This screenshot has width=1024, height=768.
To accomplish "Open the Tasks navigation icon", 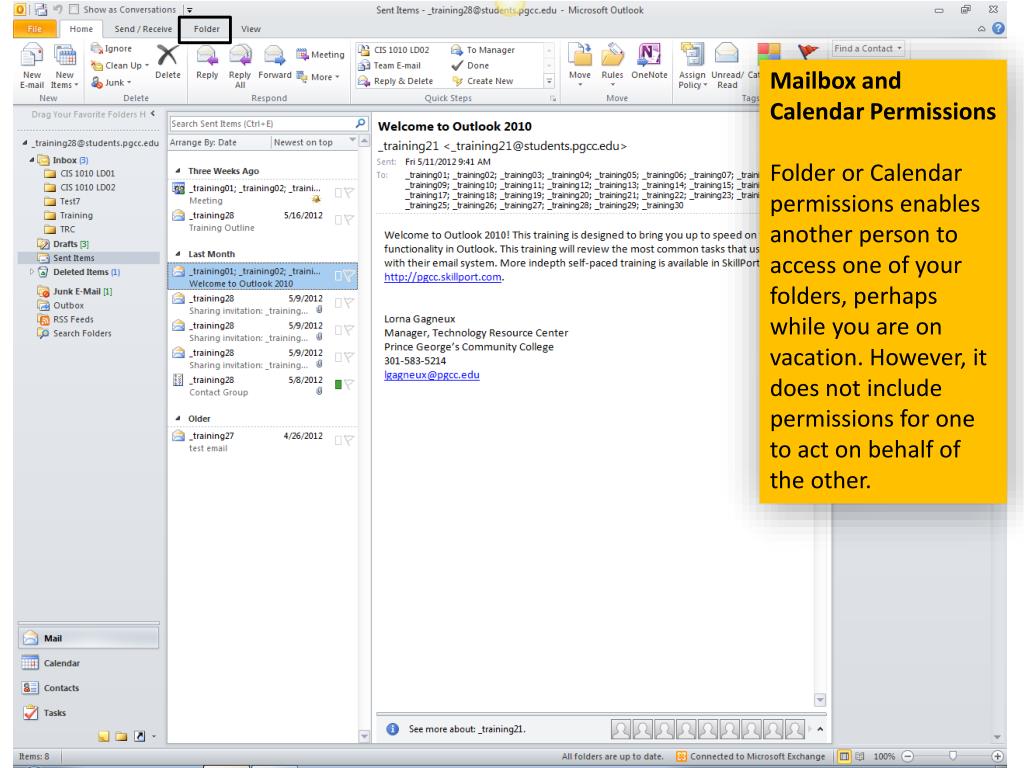I will pos(30,712).
